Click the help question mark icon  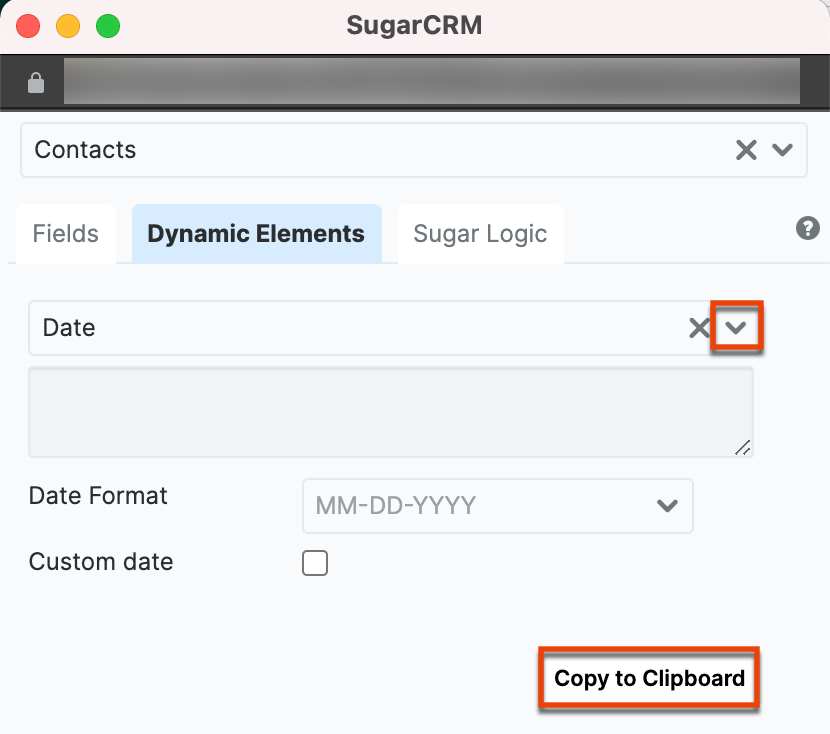[807, 229]
